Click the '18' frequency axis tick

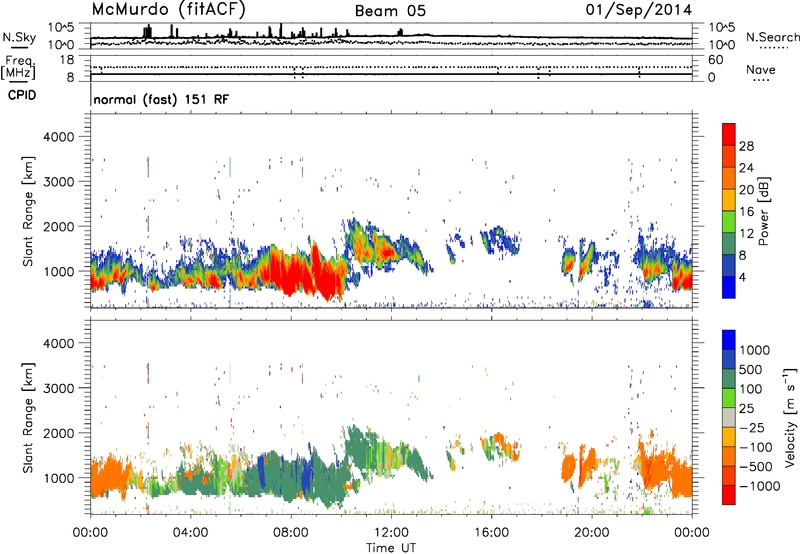(x=67, y=60)
